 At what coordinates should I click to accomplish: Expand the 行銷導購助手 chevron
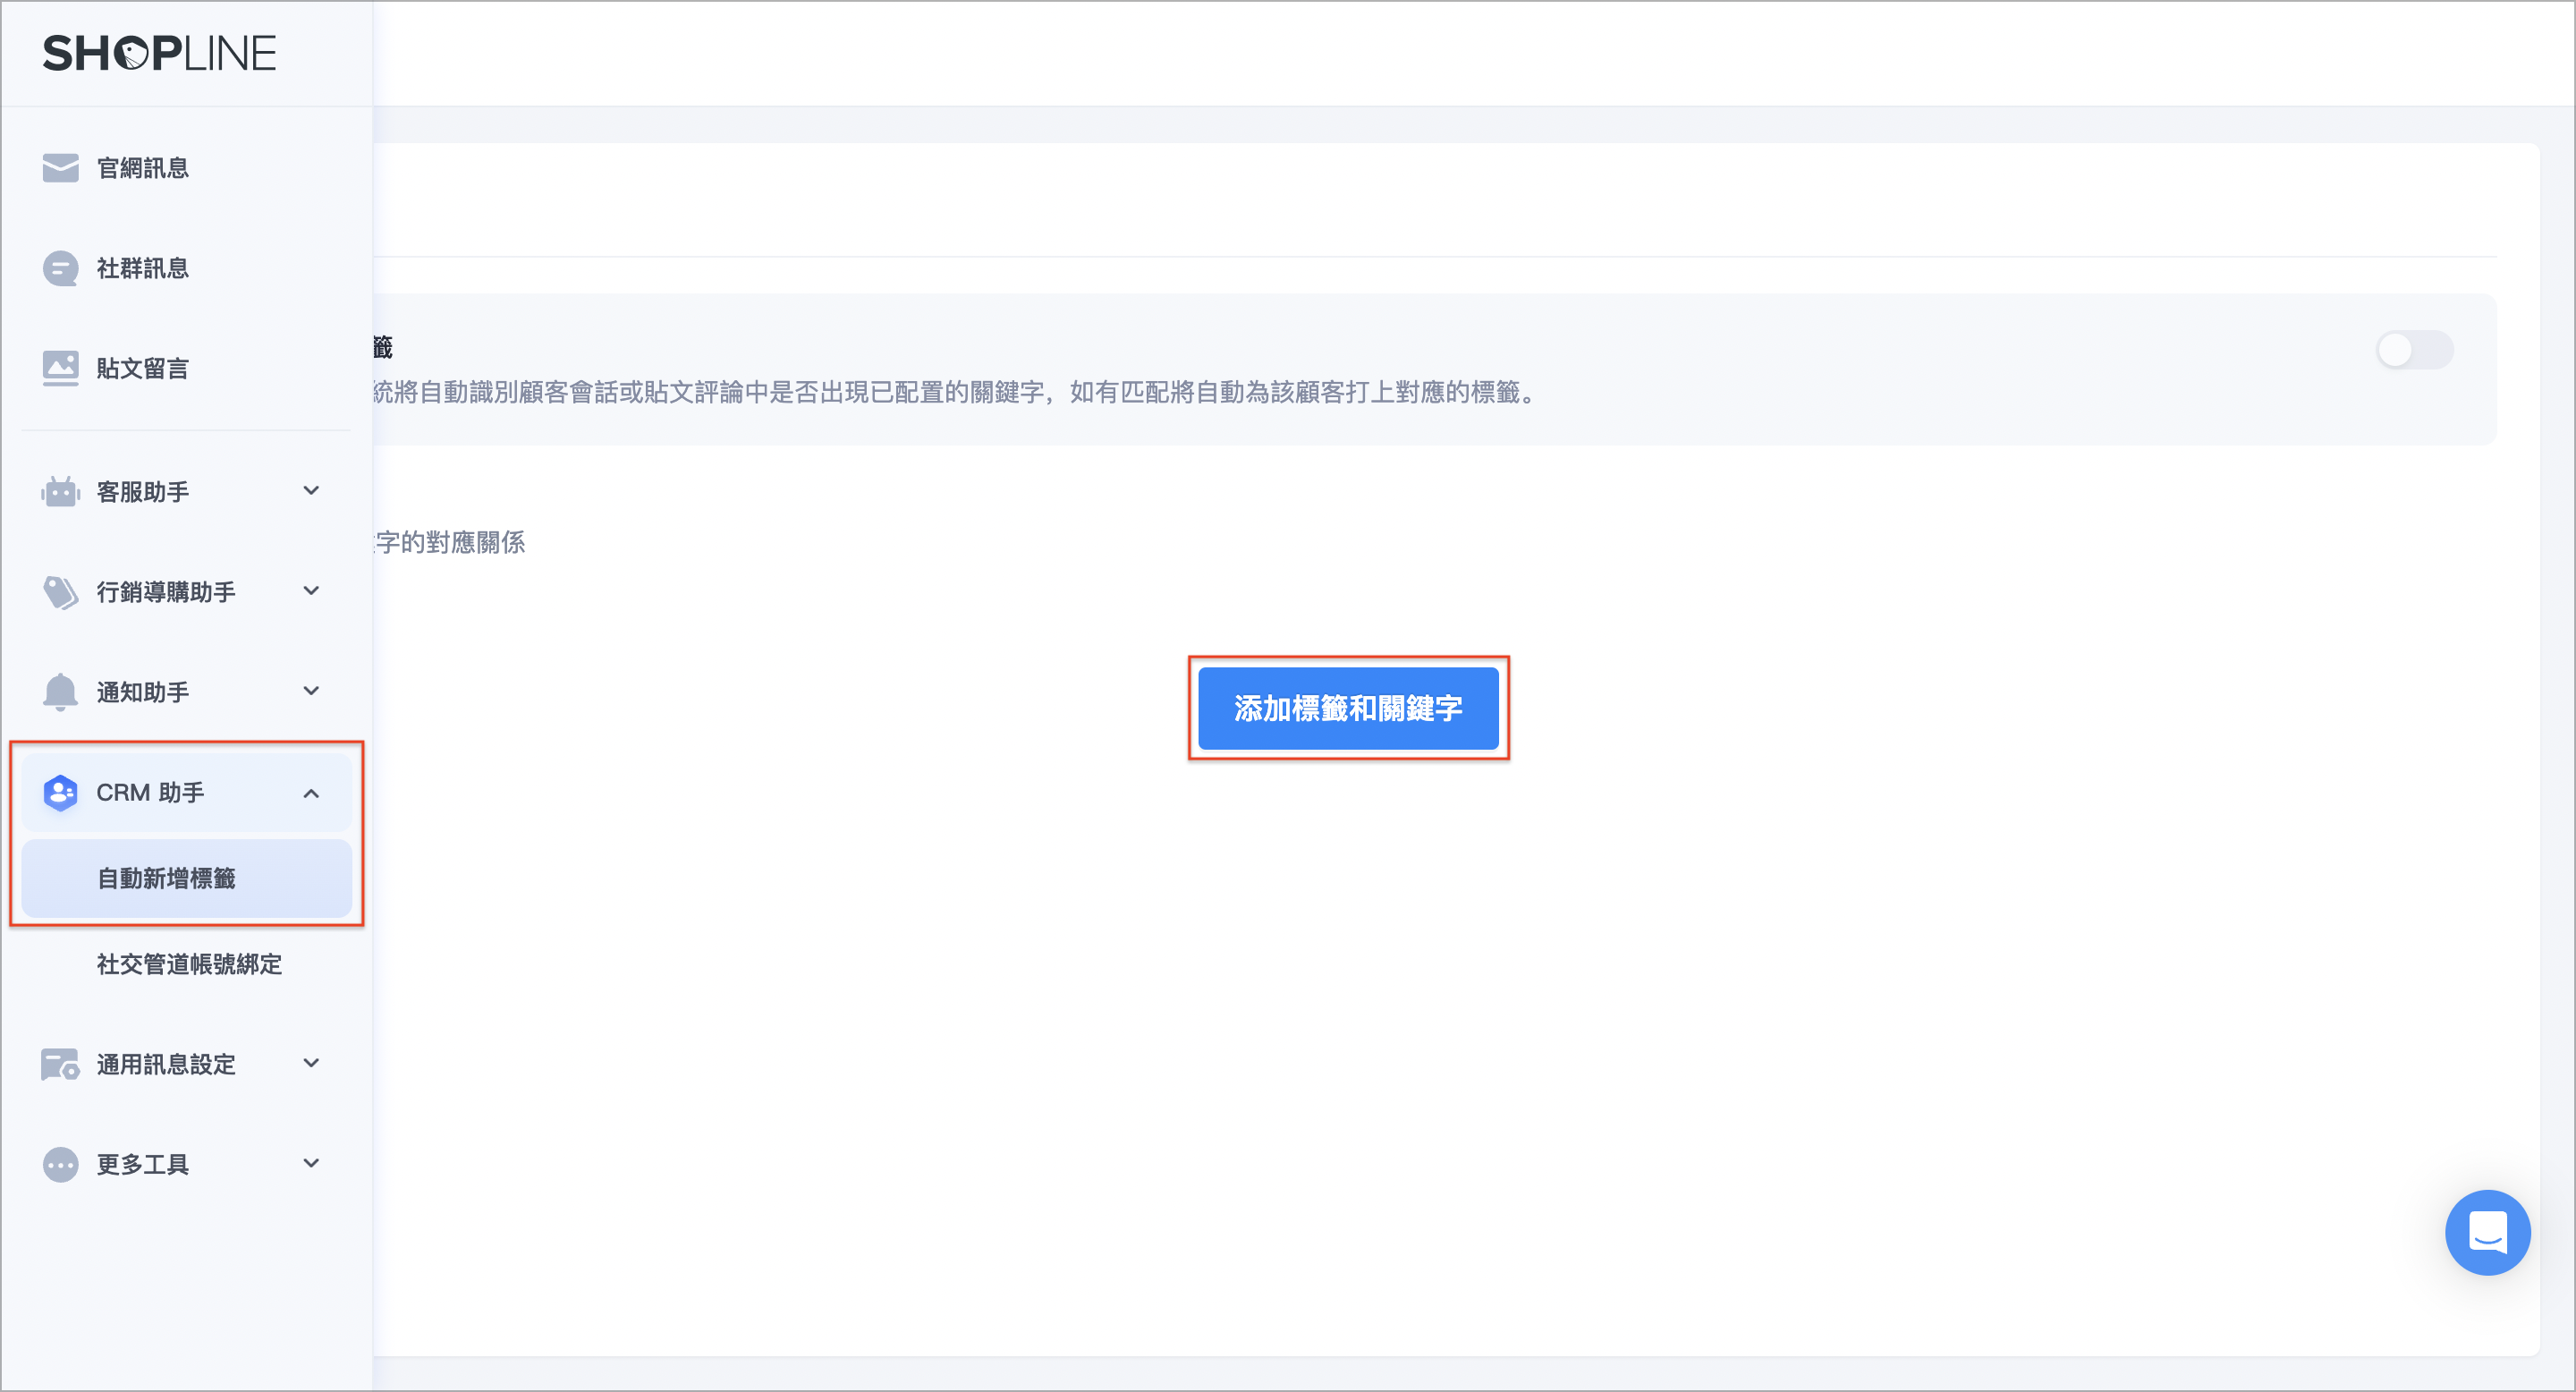[x=311, y=591]
